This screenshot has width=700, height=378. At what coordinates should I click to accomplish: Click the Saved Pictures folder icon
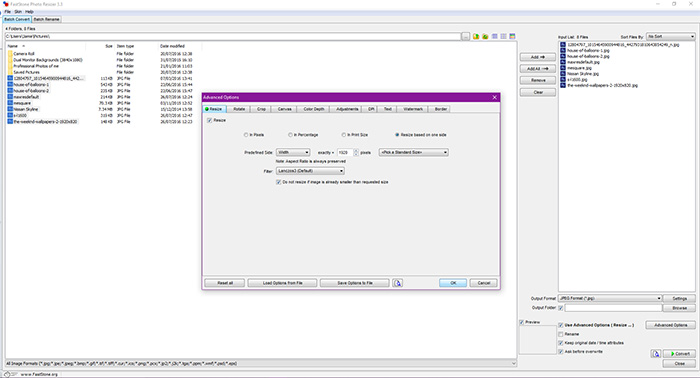click(x=10, y=72)
